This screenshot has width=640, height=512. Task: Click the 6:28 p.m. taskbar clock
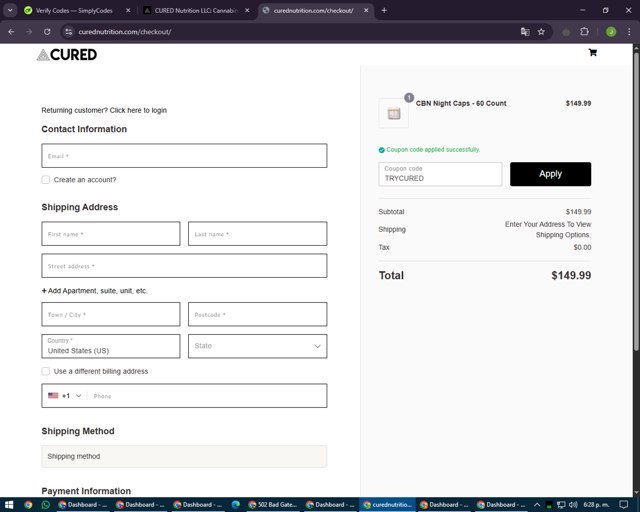coord(596,505)
